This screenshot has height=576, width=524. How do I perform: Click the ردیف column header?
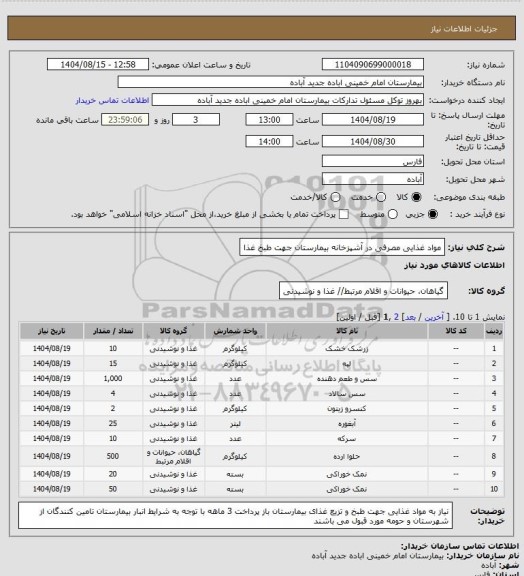coord(494,331)
